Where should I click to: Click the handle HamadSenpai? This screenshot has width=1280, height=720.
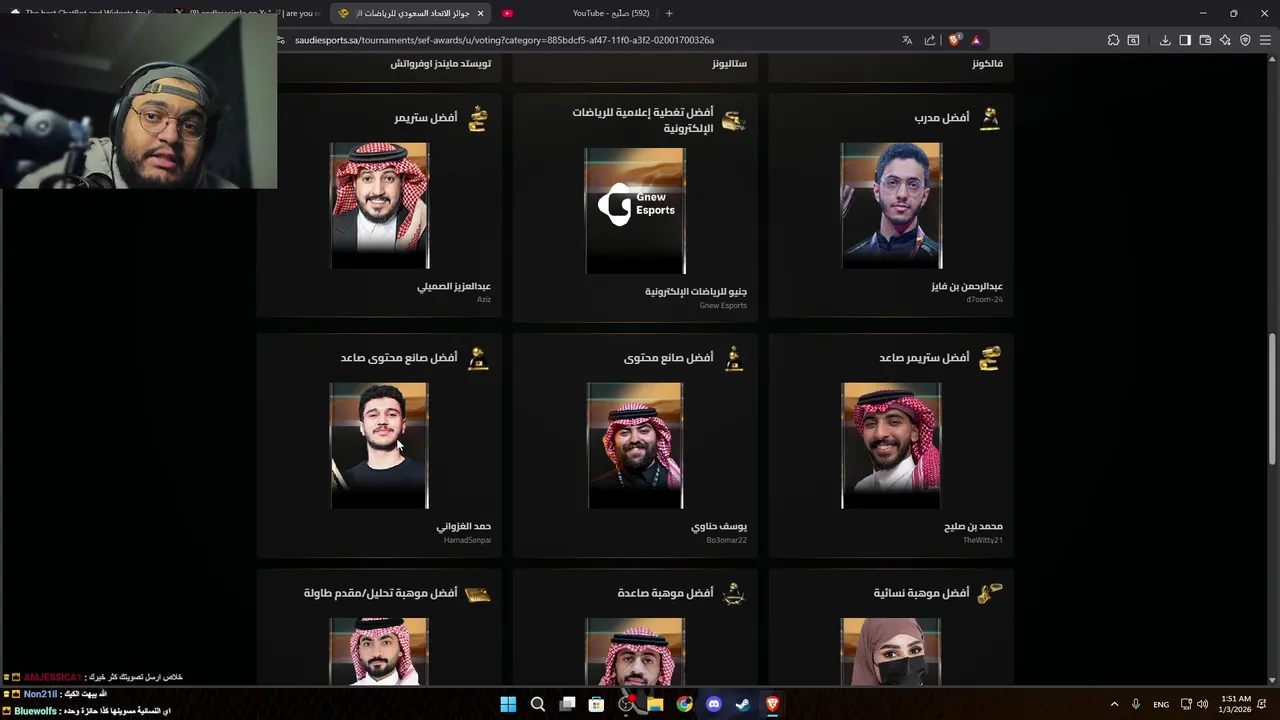pyautogui.click(x=467, y=540)
